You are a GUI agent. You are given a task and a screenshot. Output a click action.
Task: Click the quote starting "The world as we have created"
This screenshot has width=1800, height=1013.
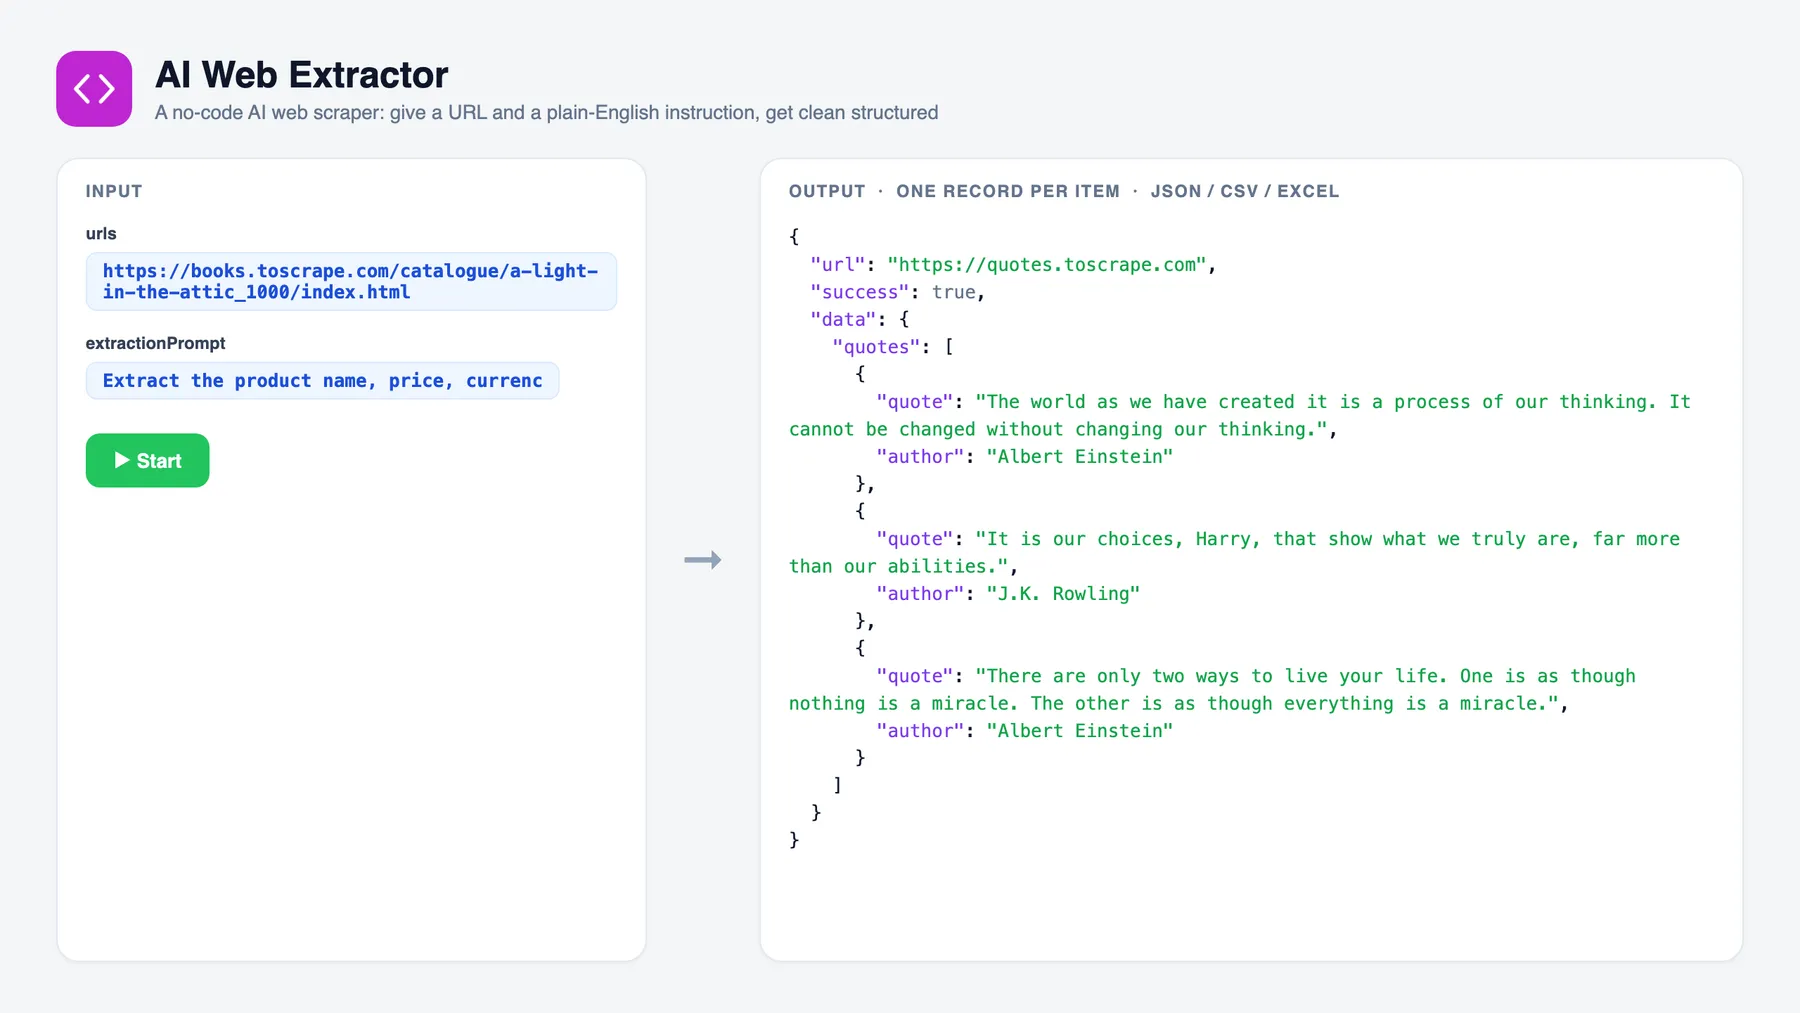1240,415
